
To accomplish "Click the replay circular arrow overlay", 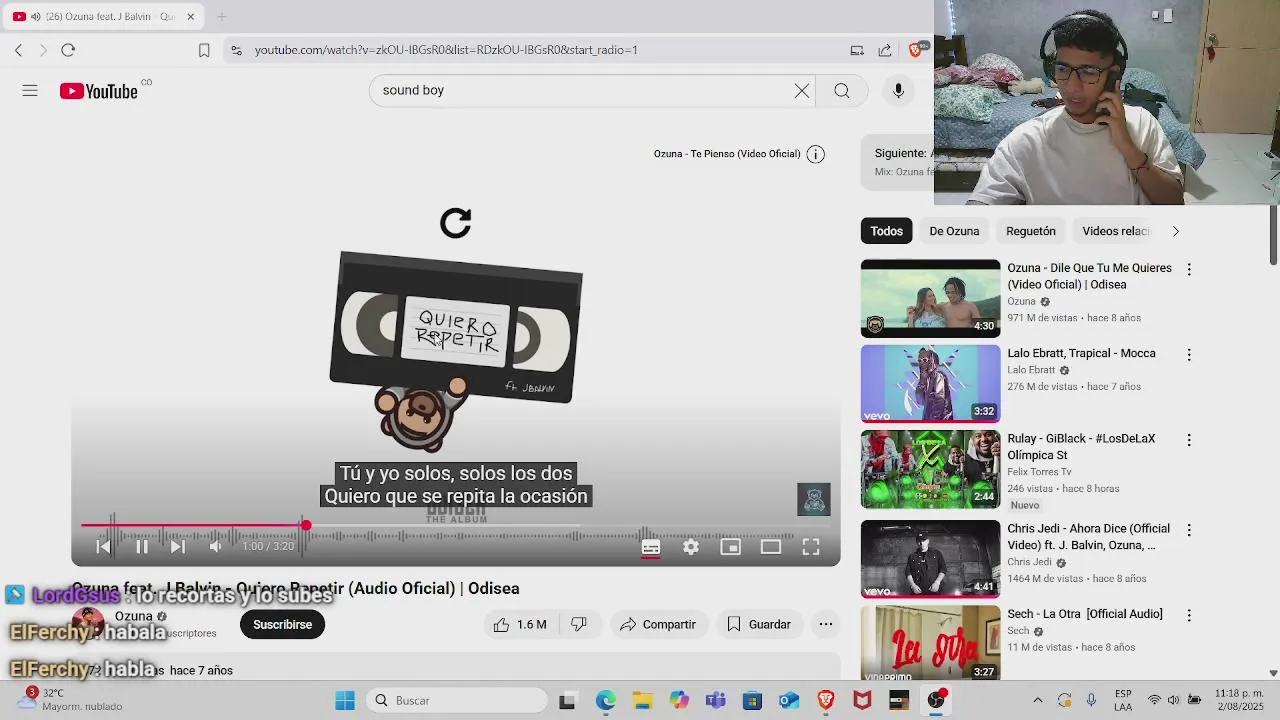I will pos(456,223).
